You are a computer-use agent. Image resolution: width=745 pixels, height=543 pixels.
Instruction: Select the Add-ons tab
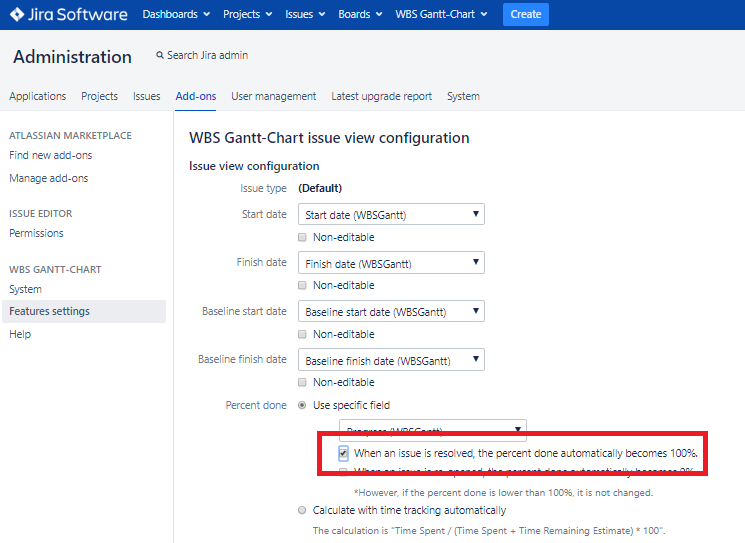(x=196, y=96)
